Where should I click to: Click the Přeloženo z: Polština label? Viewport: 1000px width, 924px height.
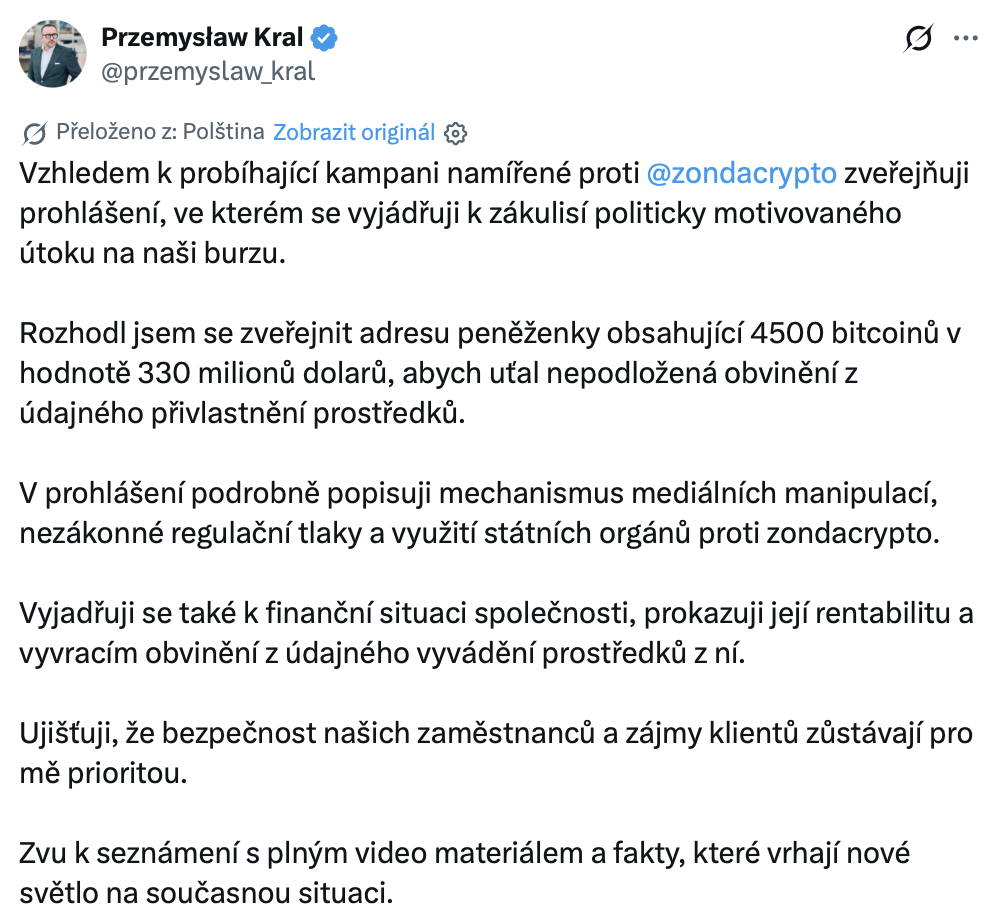pos(160,132)
